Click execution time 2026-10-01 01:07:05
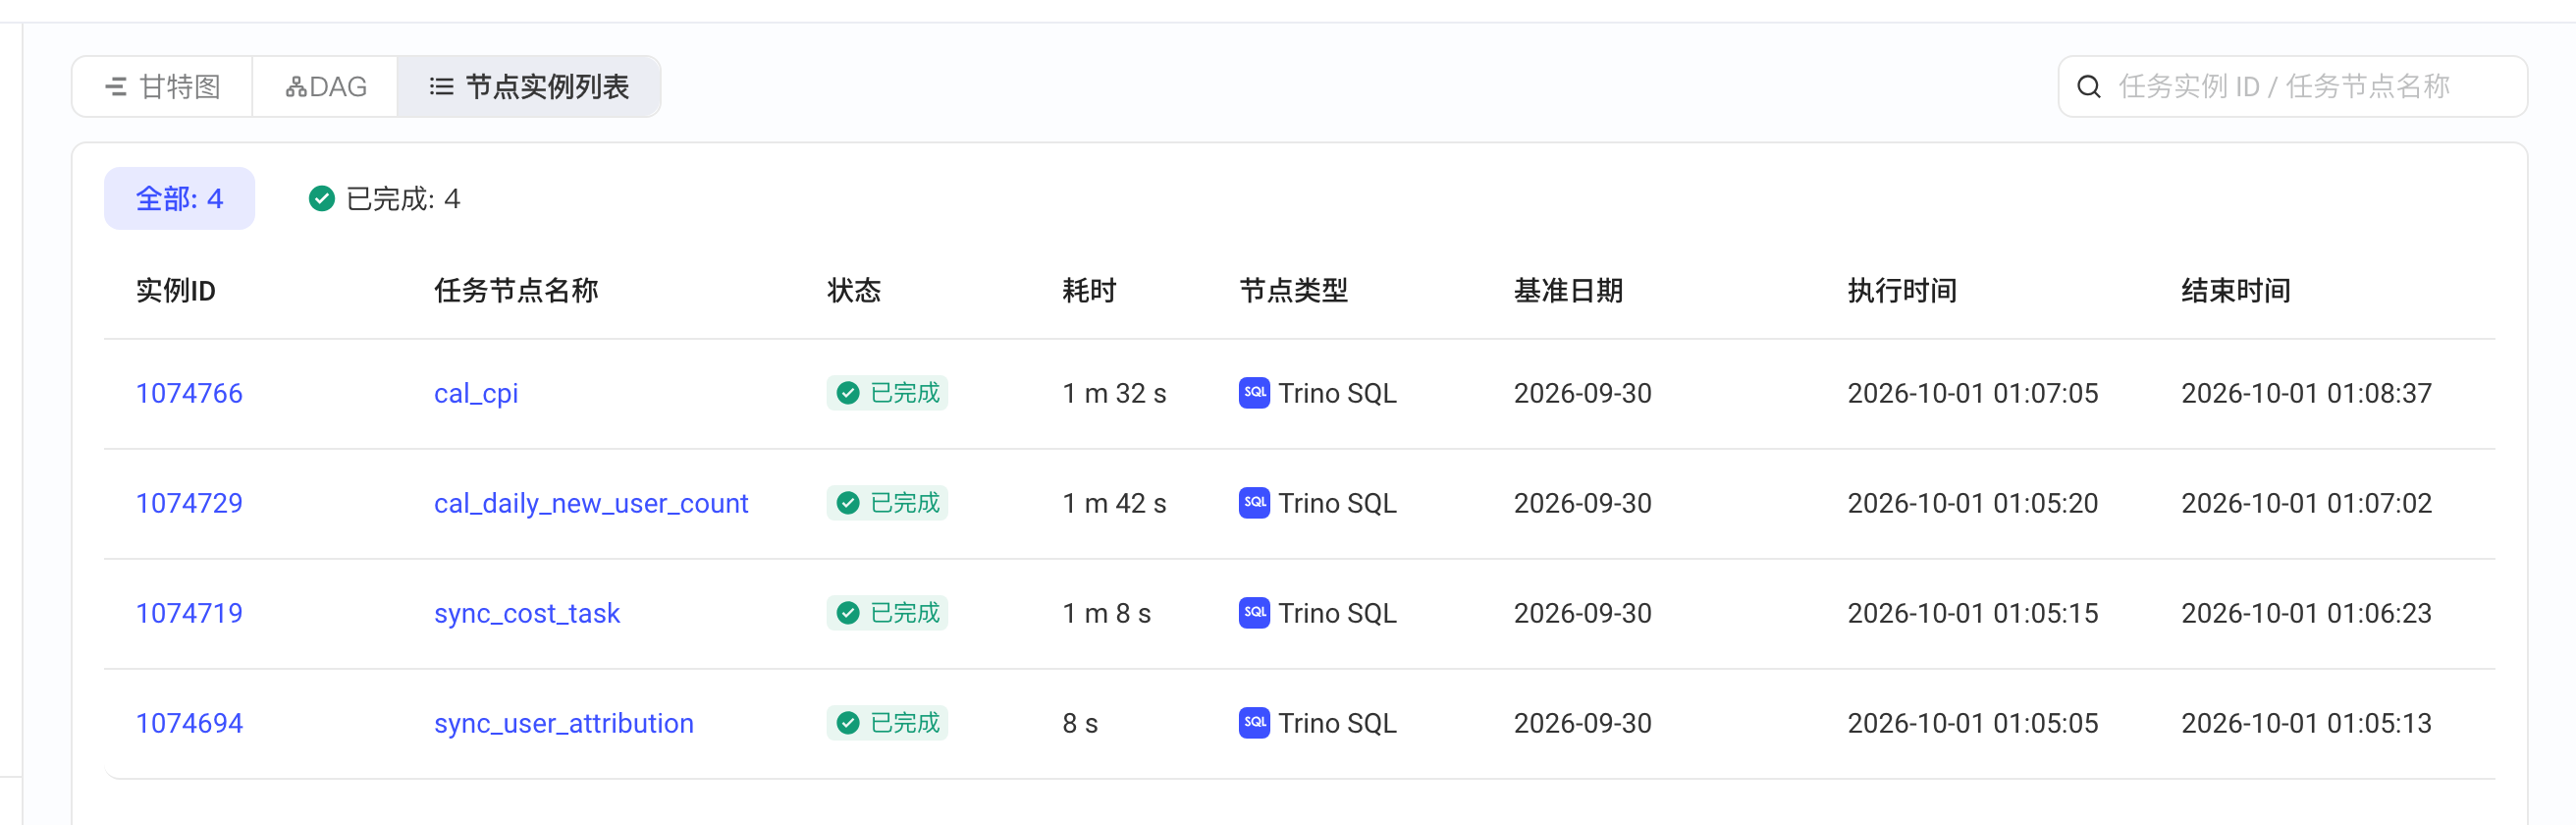Viewport: 2576px width, 825px height. (x=1973, y=393)
